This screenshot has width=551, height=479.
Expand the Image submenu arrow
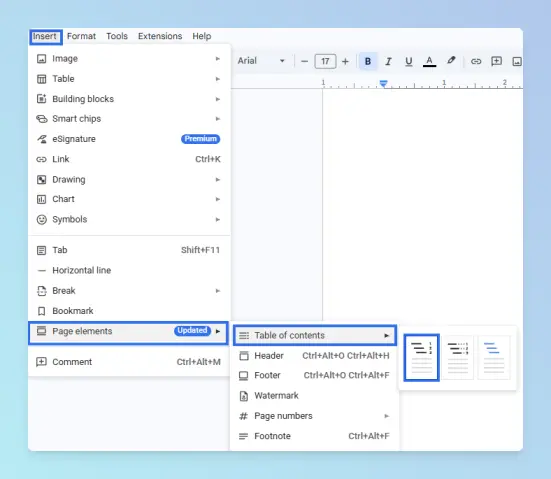pos(218,59)
